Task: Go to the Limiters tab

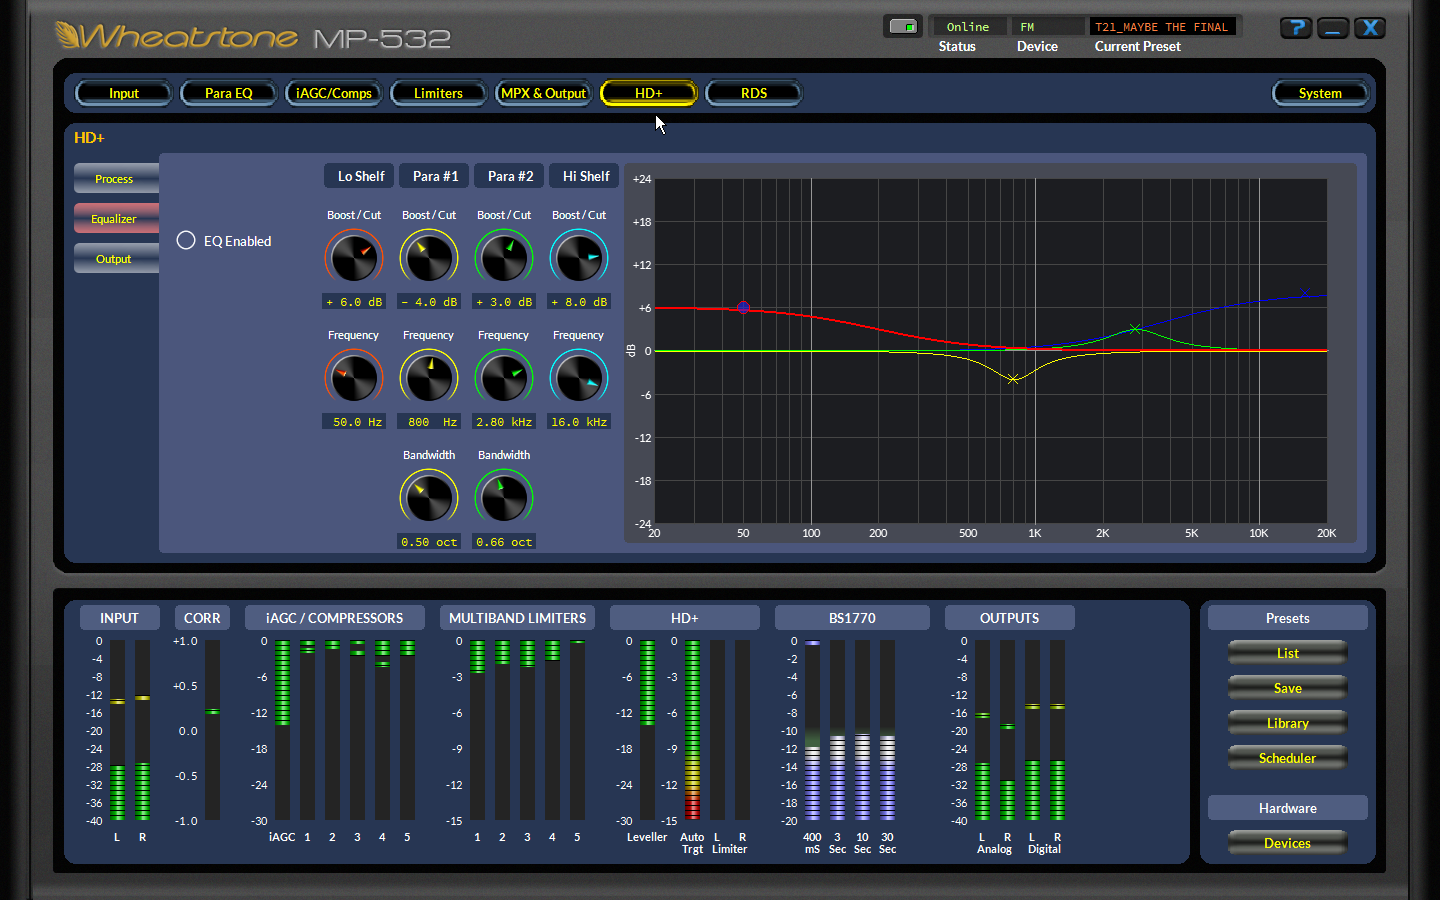Action: pyautogui.click(x=438, y=93)
